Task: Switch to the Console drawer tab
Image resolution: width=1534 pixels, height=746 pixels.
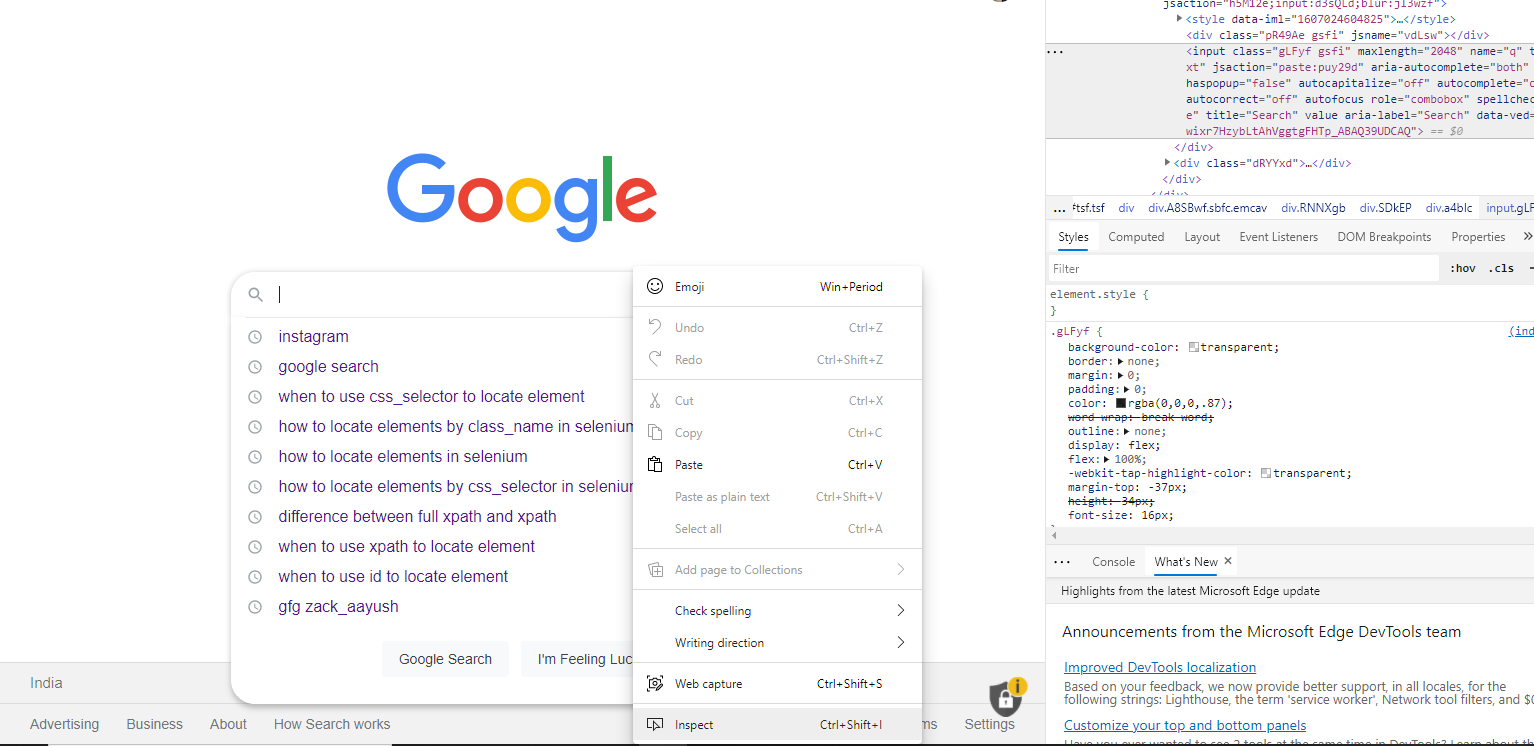Action: 1113,562
